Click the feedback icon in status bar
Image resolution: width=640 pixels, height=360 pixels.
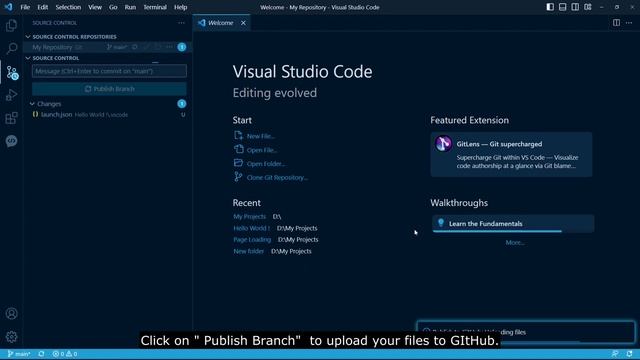[x=615, y=354]
